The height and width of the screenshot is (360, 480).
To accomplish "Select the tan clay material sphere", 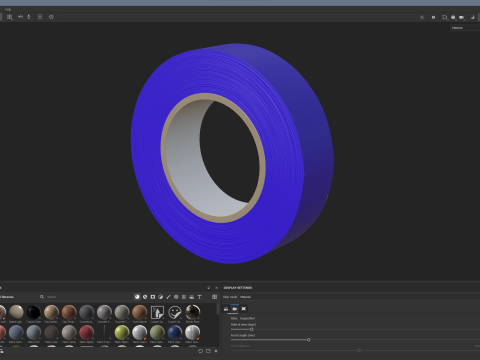I will (x=51, y=313).
